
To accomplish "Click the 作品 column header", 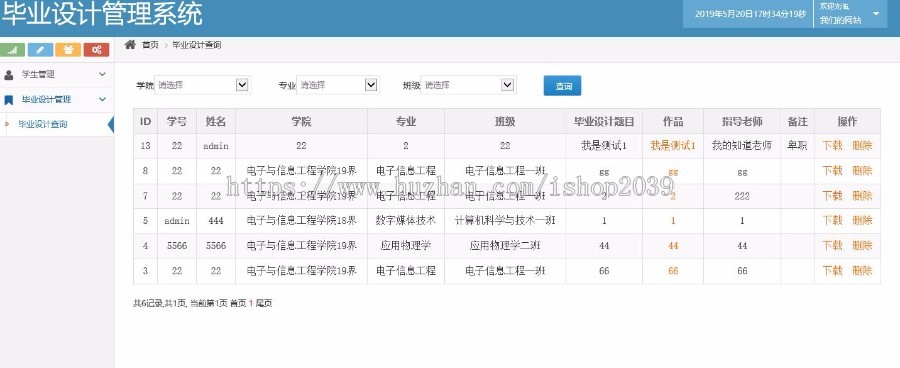I will pos(673,121).
